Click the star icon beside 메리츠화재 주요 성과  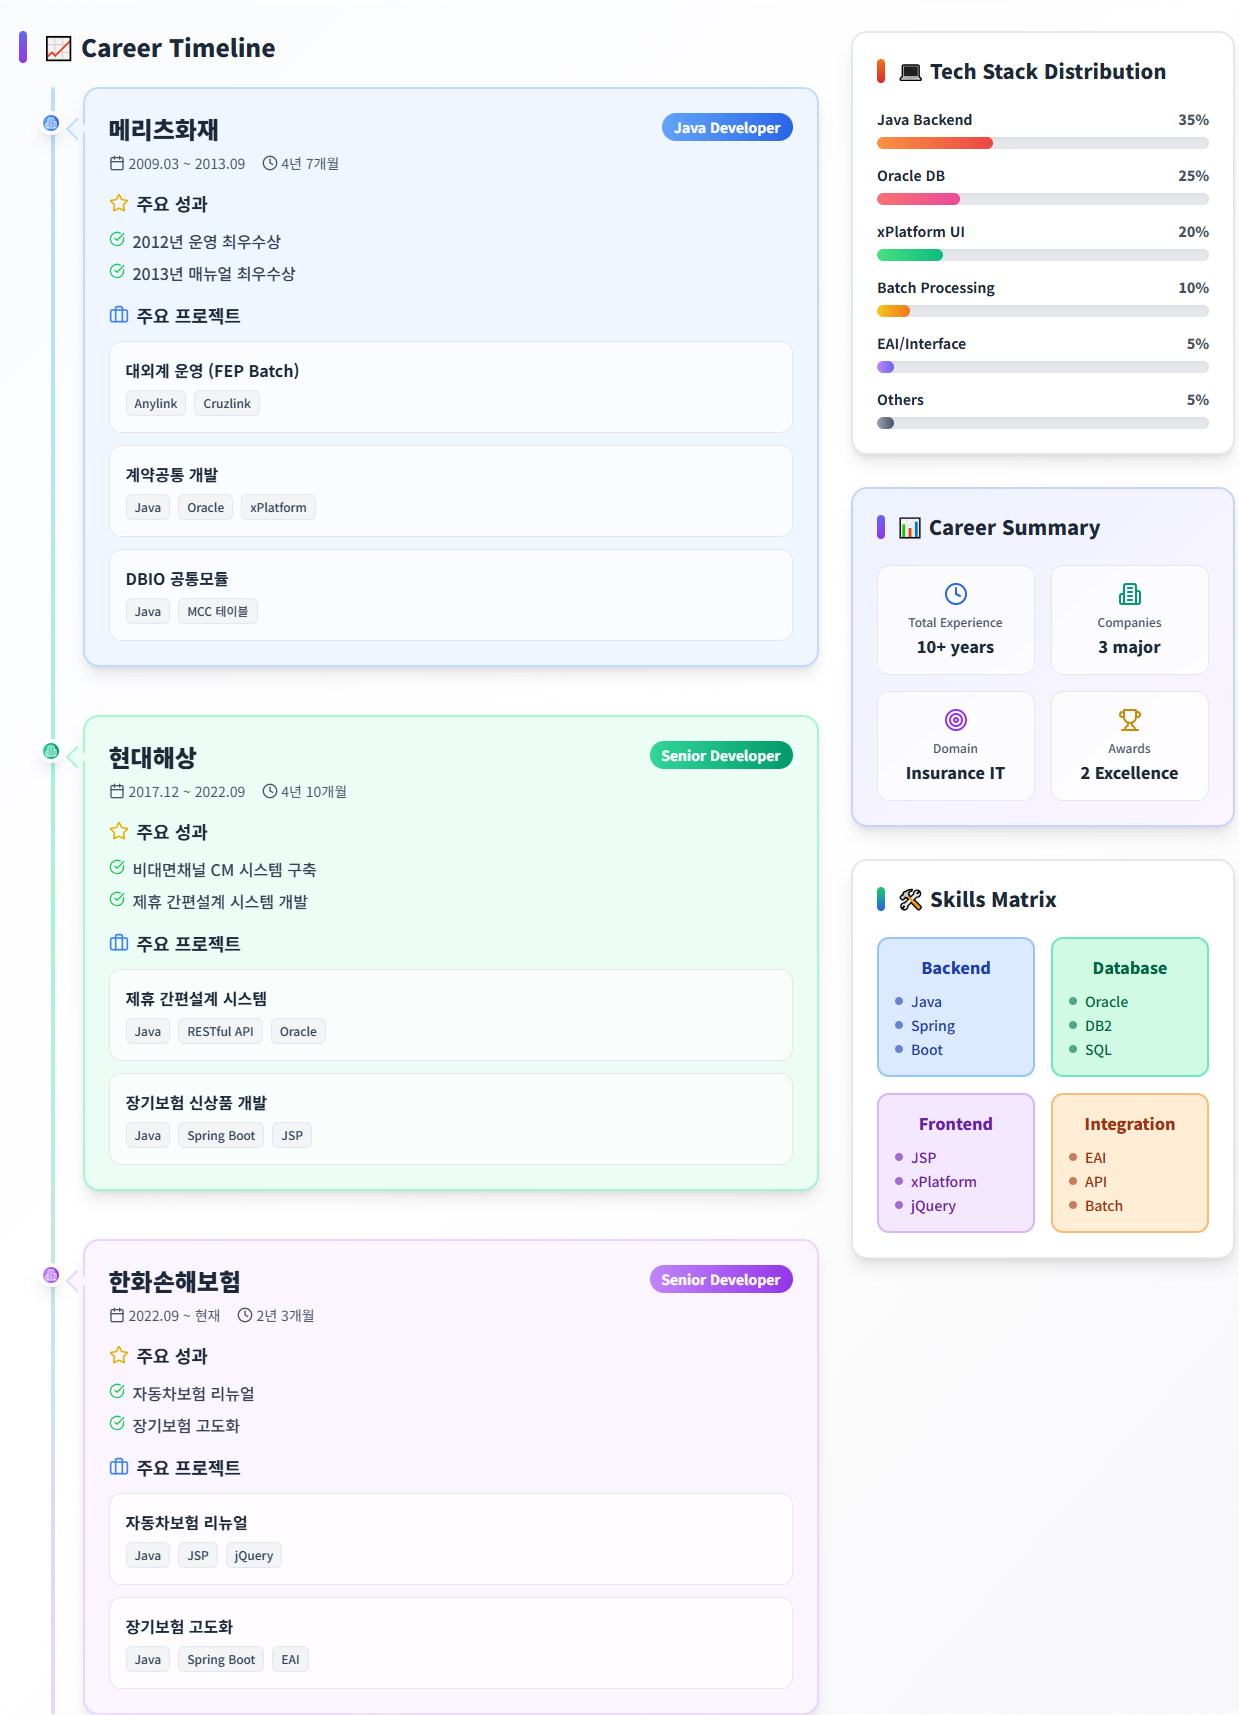(x=119, y=203)
